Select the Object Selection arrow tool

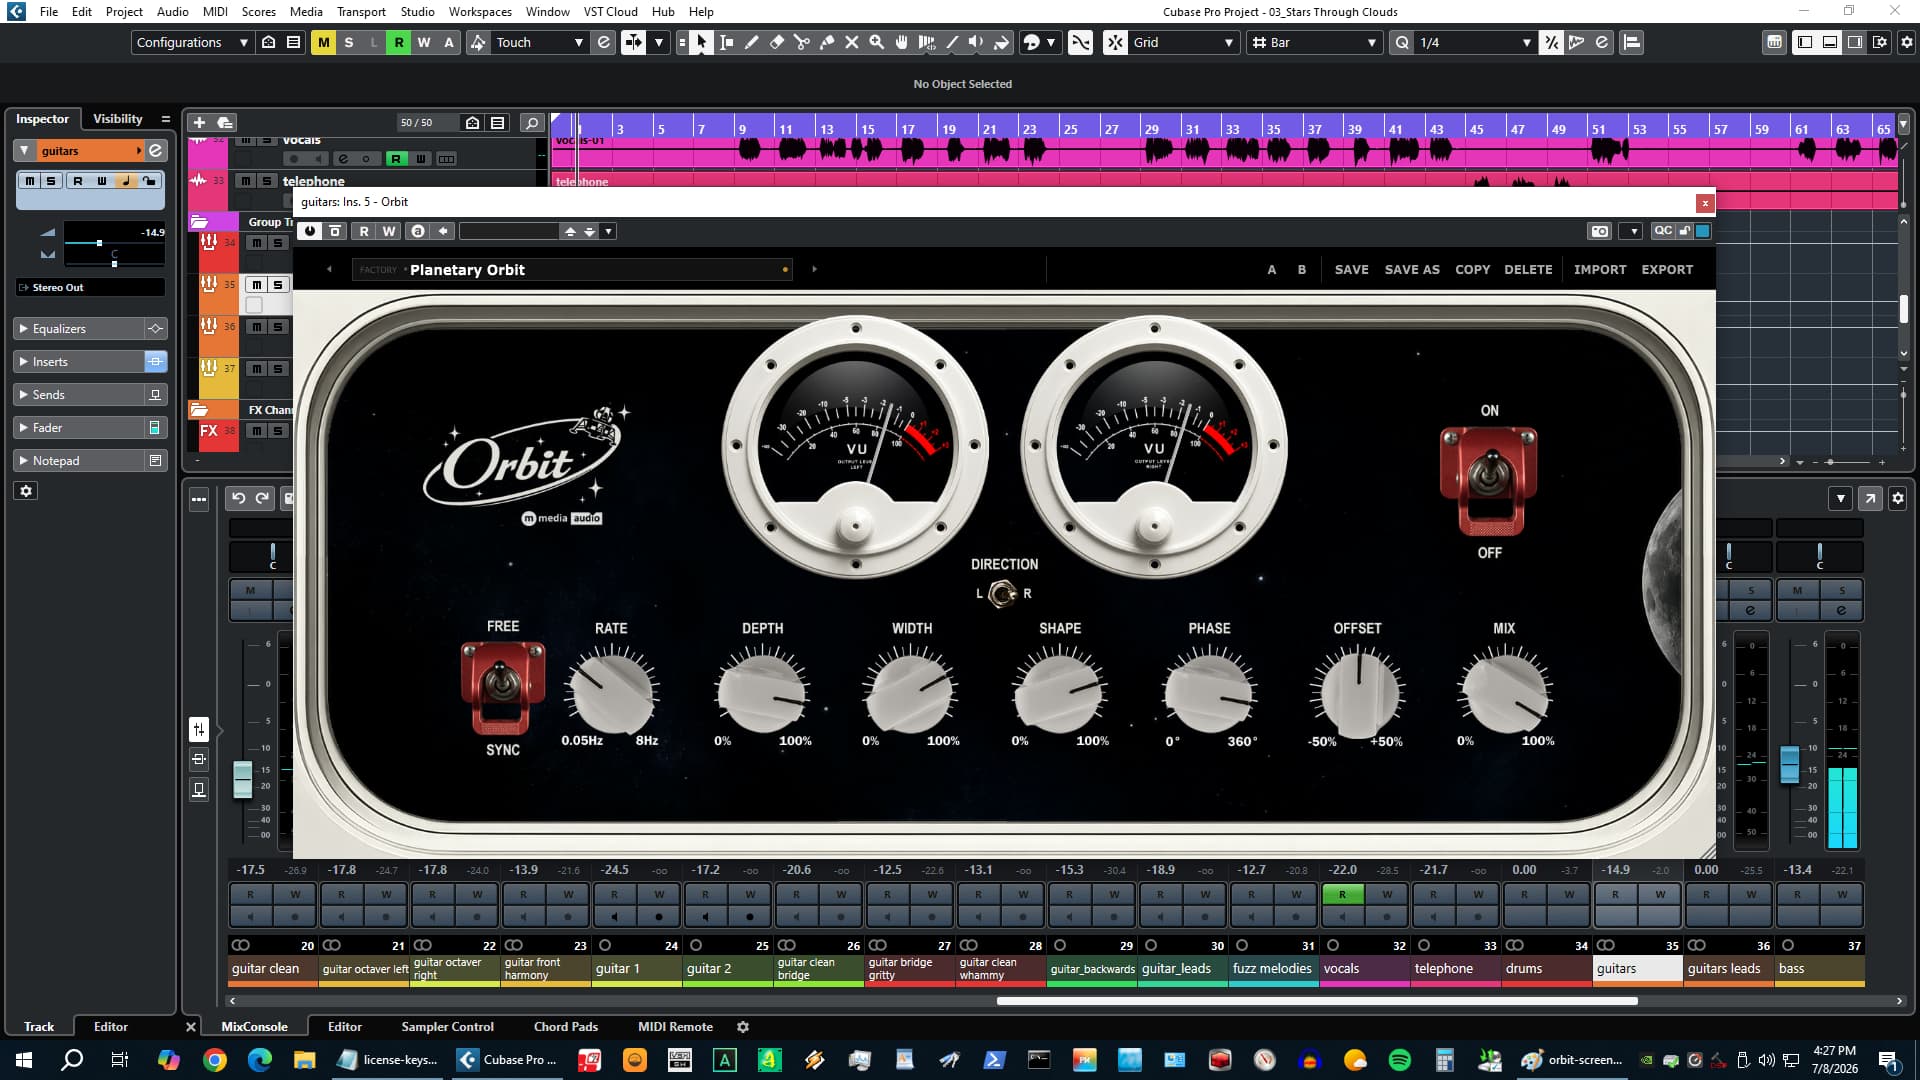click(702, 42)
